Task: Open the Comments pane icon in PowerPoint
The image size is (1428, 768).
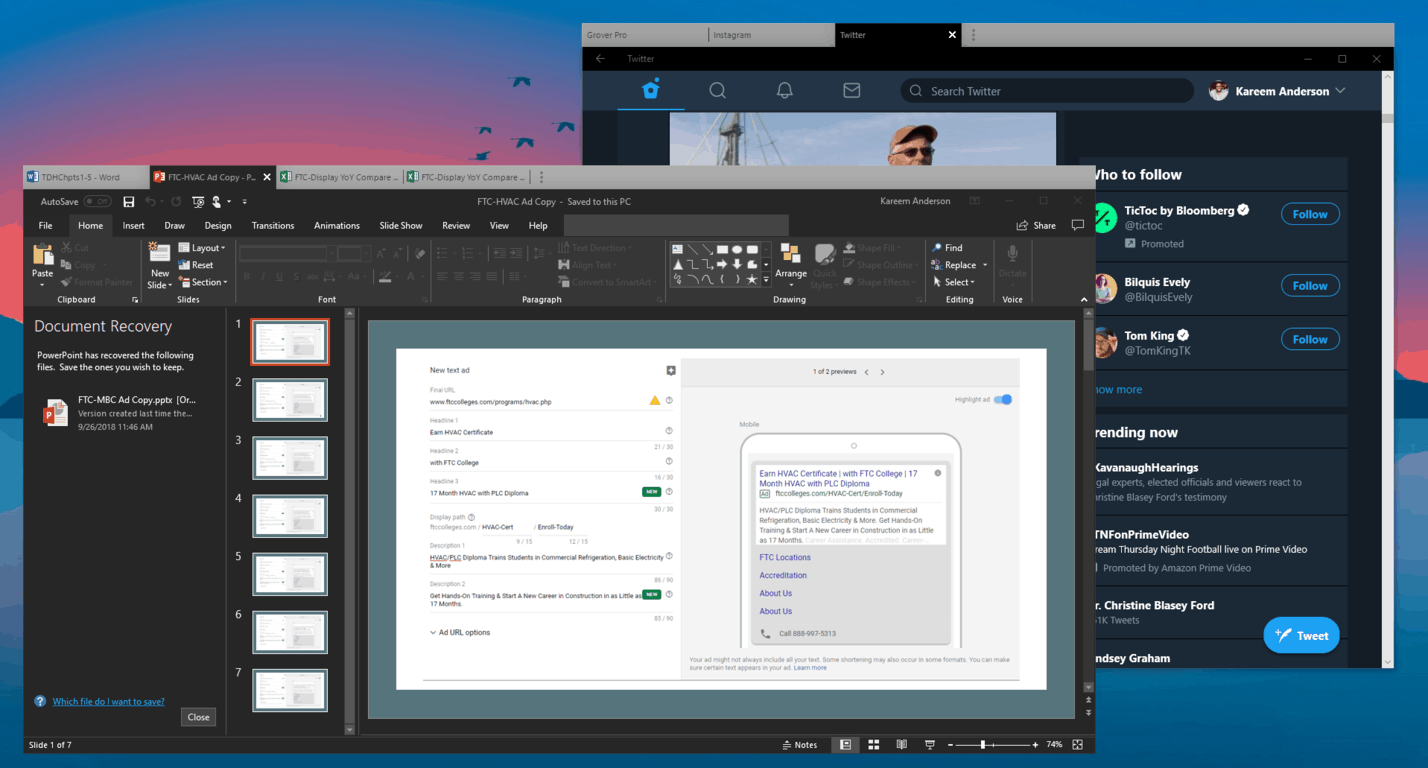Action: coord(1077,225)
